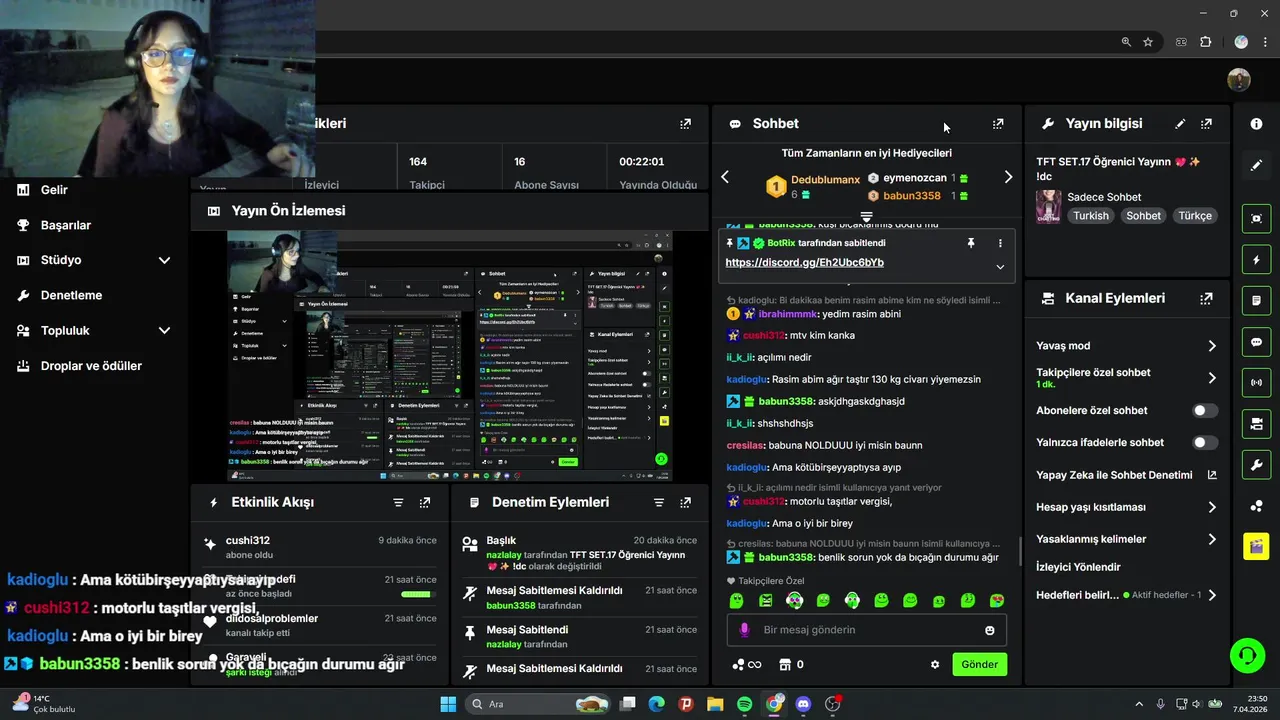
Task: Open Yapay Zeka ile Sohbet Denetimi link
Action: coord(1126,475)
